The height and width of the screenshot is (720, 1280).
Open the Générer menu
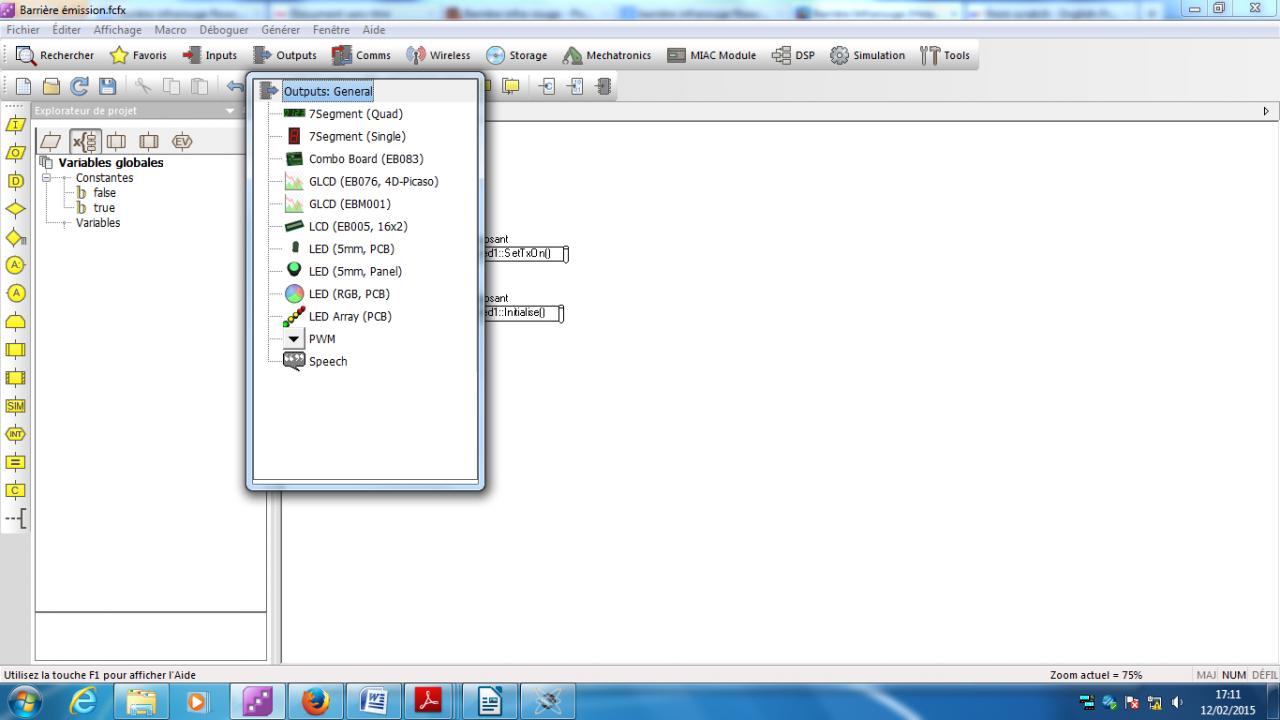coord(280,30)
